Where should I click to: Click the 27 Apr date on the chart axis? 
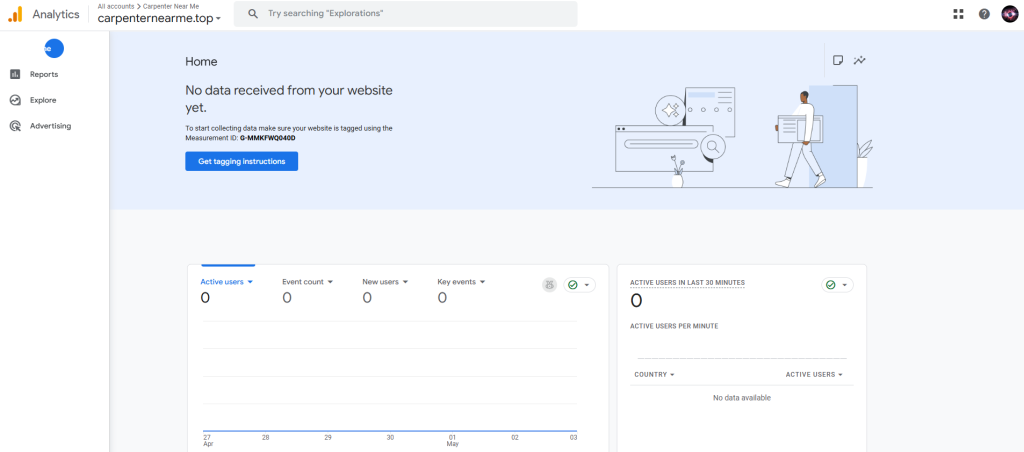click(206, 440)
